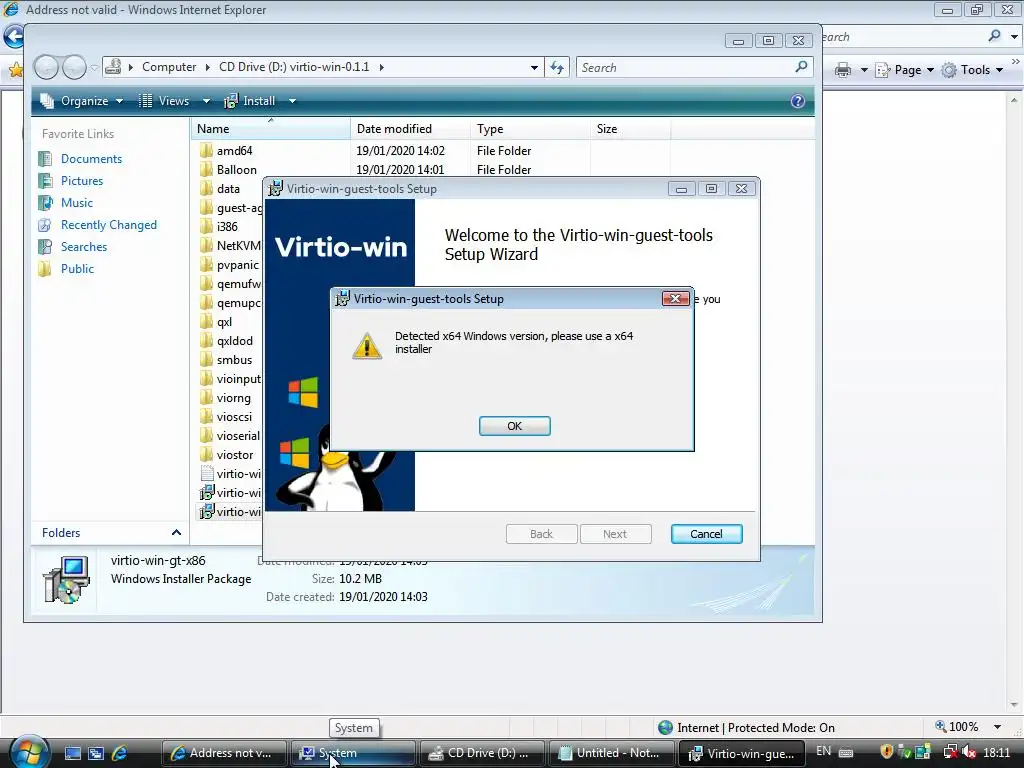Click the Explorer Search input field
Viewport: 1024px width, 768px height.
(x=682, y=67)
